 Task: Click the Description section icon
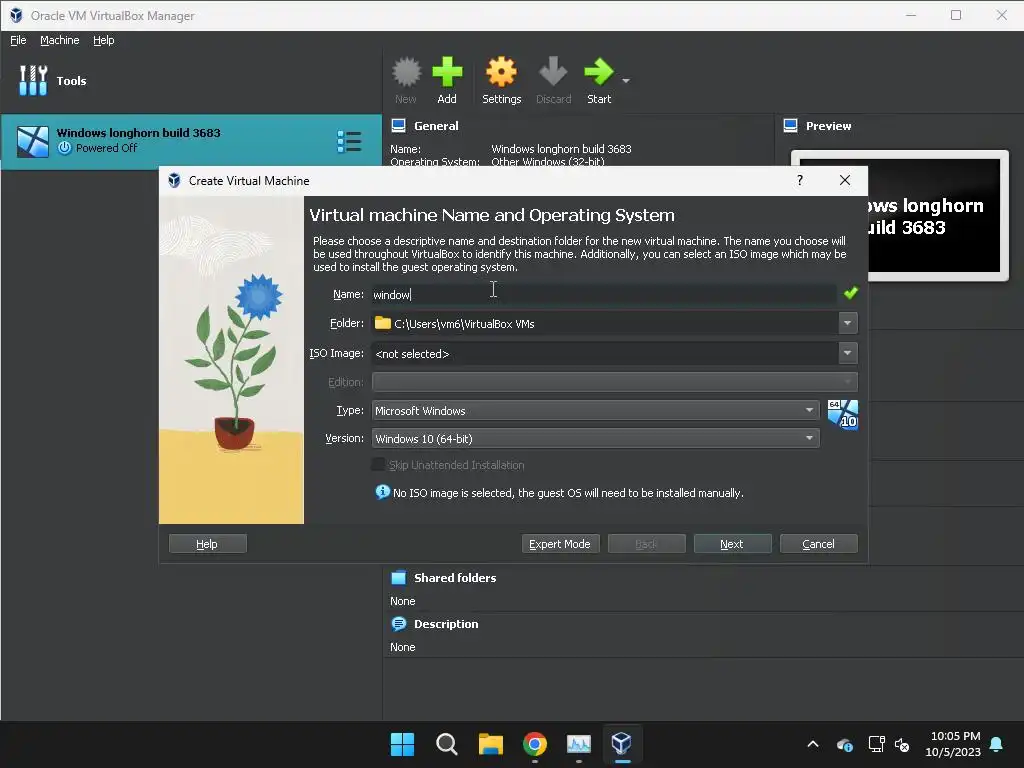(398, 624)
